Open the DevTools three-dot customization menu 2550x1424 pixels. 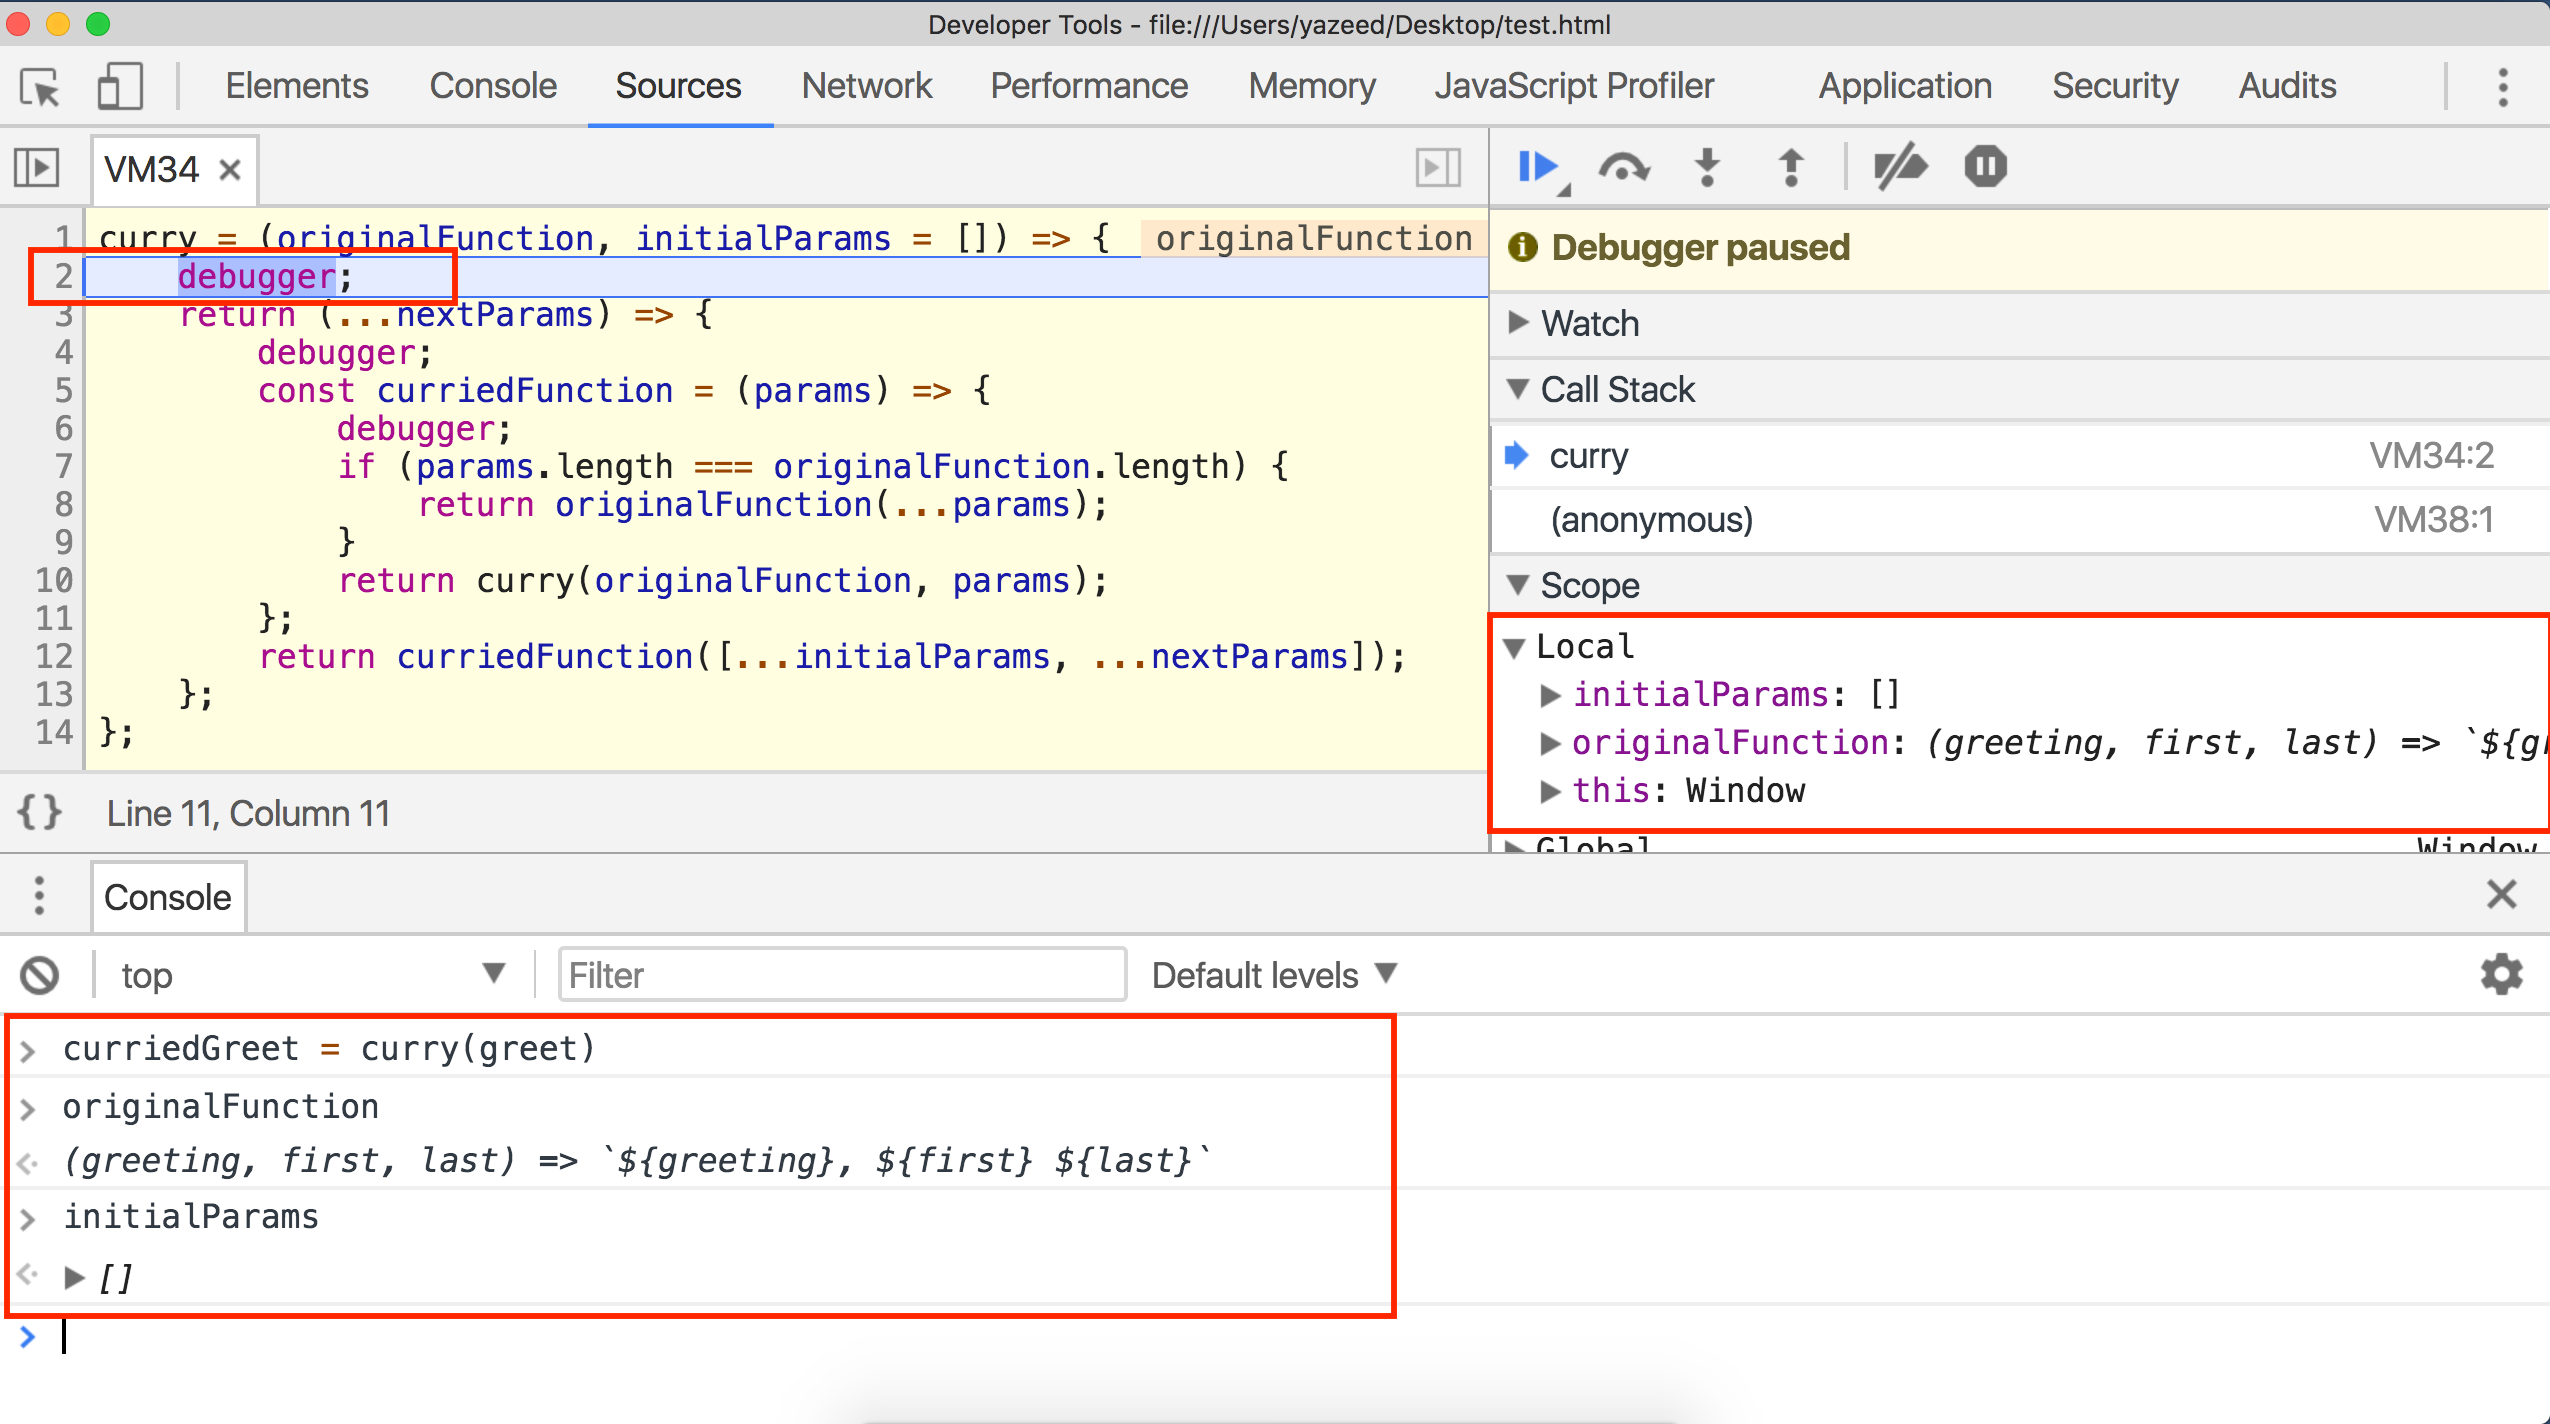pyautogui.click(x=2503, y=88)
